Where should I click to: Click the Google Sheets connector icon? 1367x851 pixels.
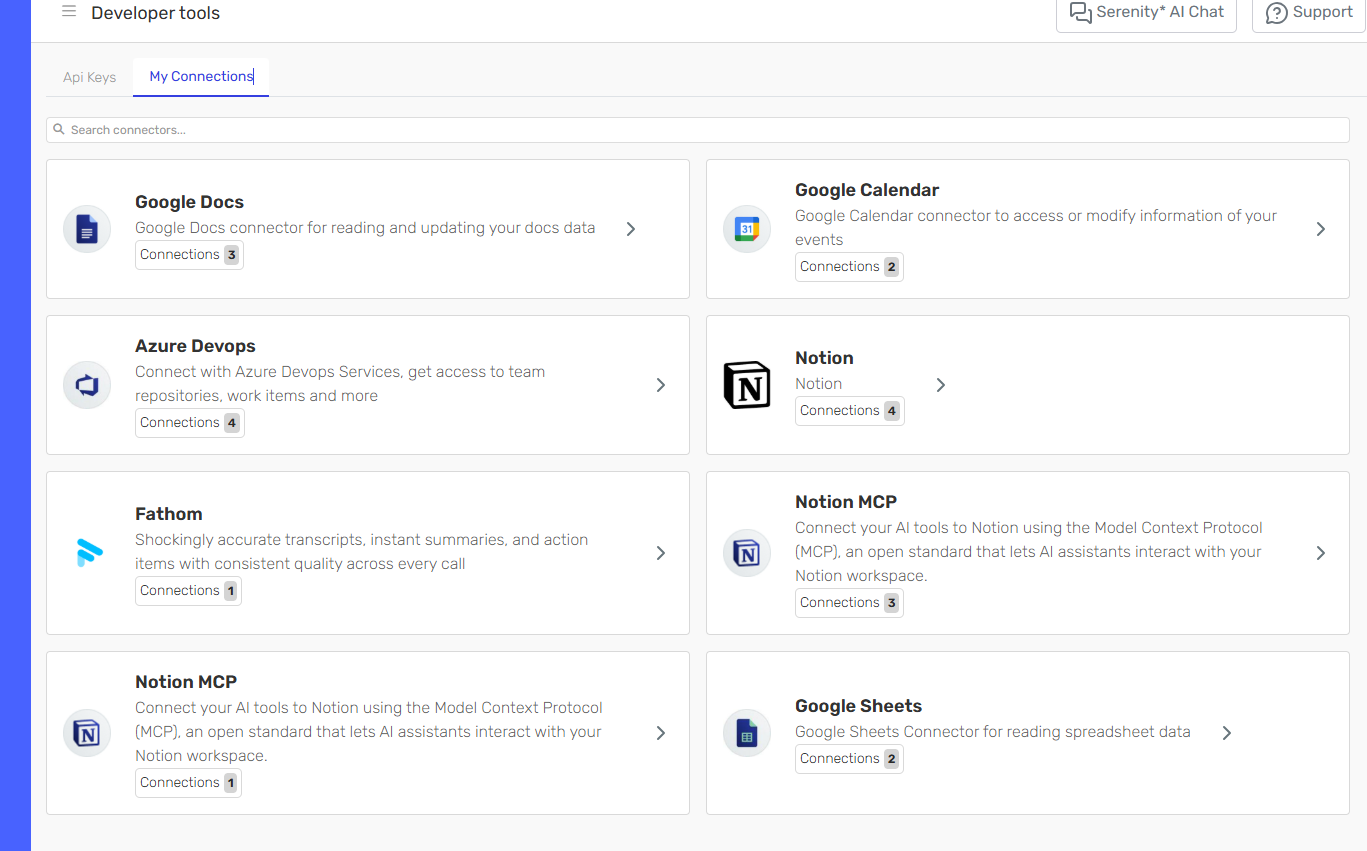click(747, 733)
